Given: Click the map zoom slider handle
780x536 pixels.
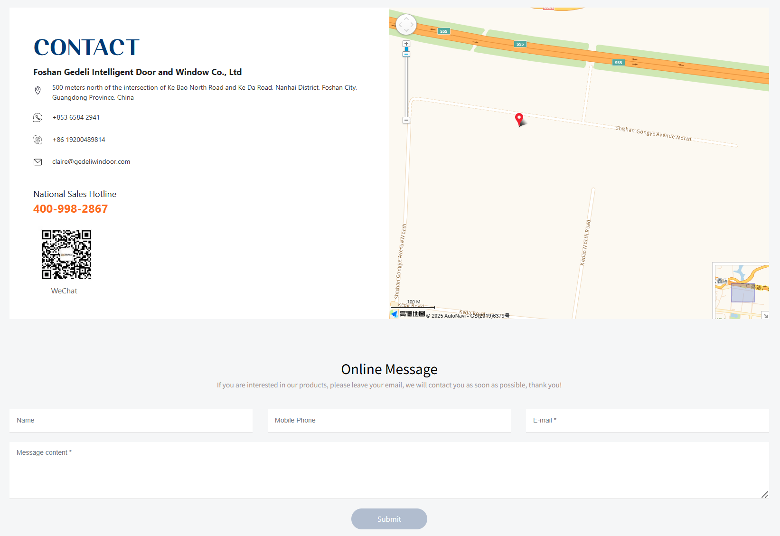Looking at the screenshot, I should (x=406, y=55).
